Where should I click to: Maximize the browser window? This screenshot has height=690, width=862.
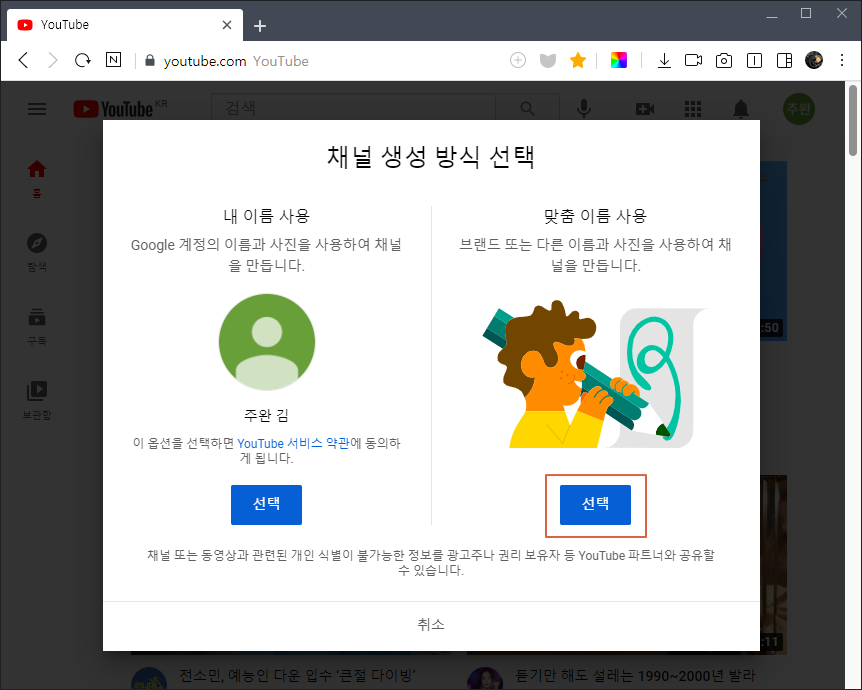pyautogui.click(x=806, y=13)
